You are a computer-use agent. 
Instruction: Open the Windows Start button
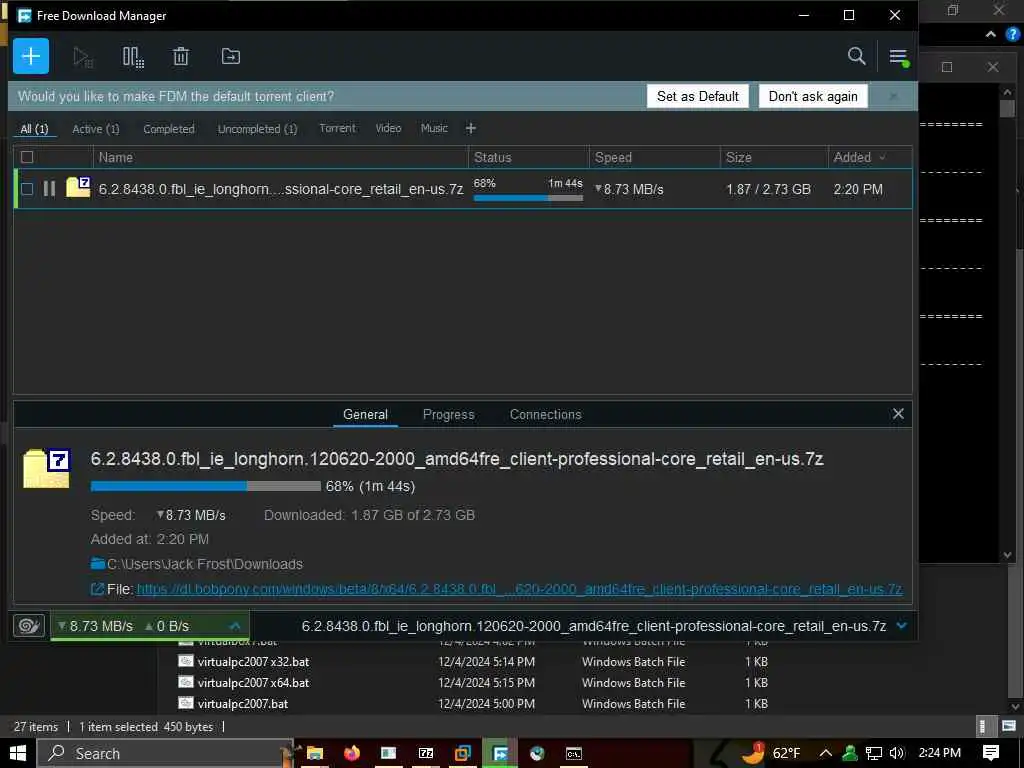coord(18,753)
